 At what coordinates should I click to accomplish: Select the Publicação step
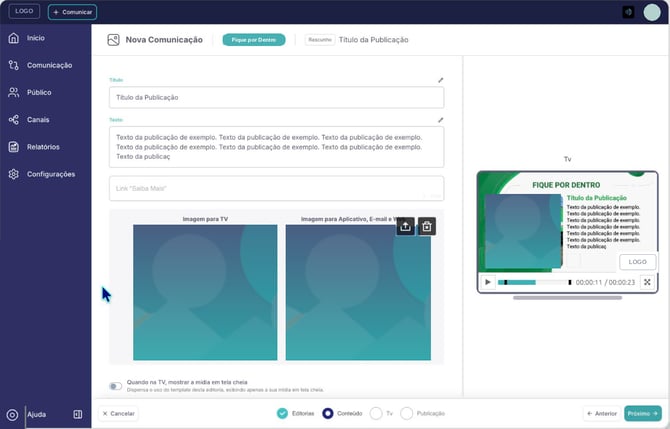423,414
